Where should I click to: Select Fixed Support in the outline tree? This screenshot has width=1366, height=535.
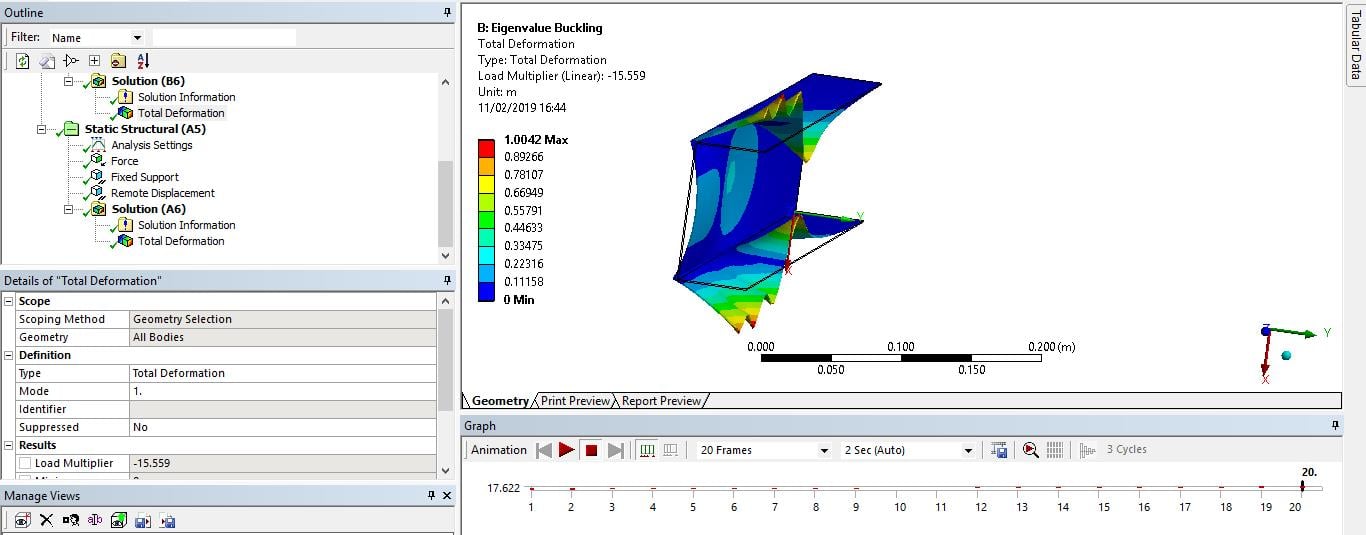click(144, 177)
